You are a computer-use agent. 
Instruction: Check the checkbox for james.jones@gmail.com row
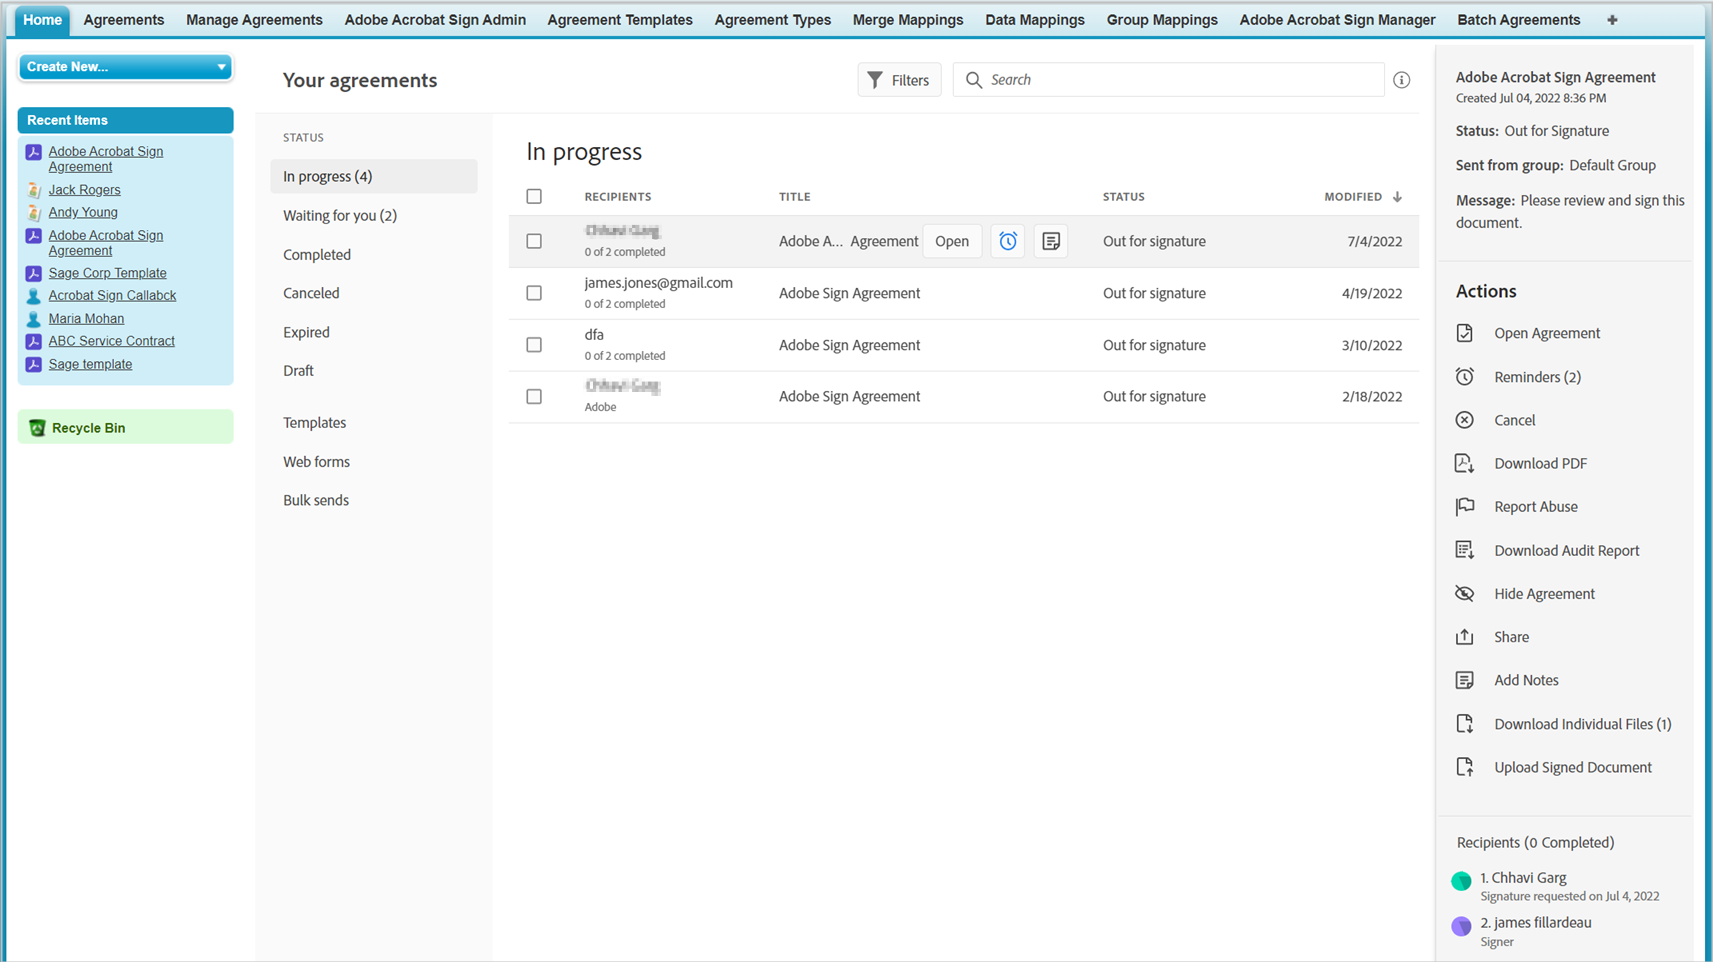[x=533, y=293]
